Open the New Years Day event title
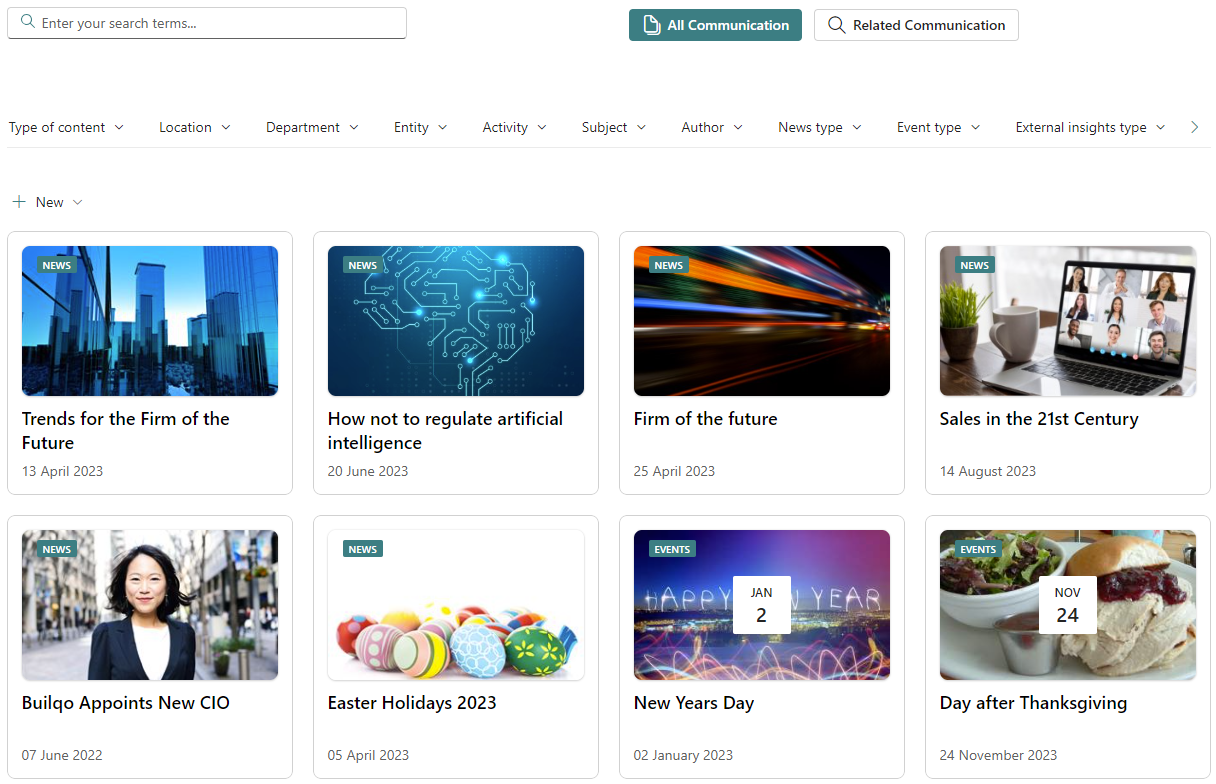 point(694,703)
